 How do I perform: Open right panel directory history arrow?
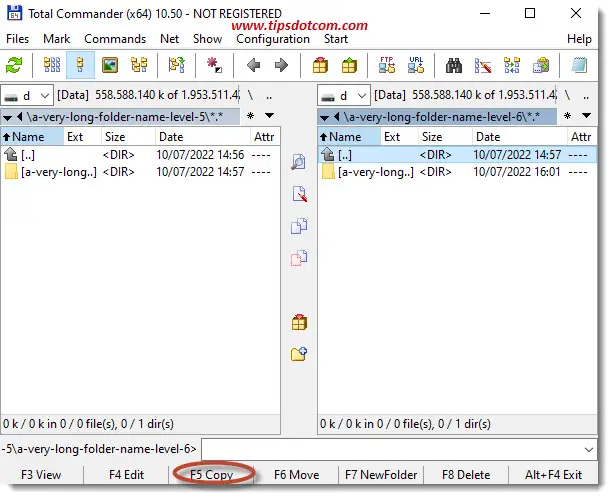click(x=586, y=116)
